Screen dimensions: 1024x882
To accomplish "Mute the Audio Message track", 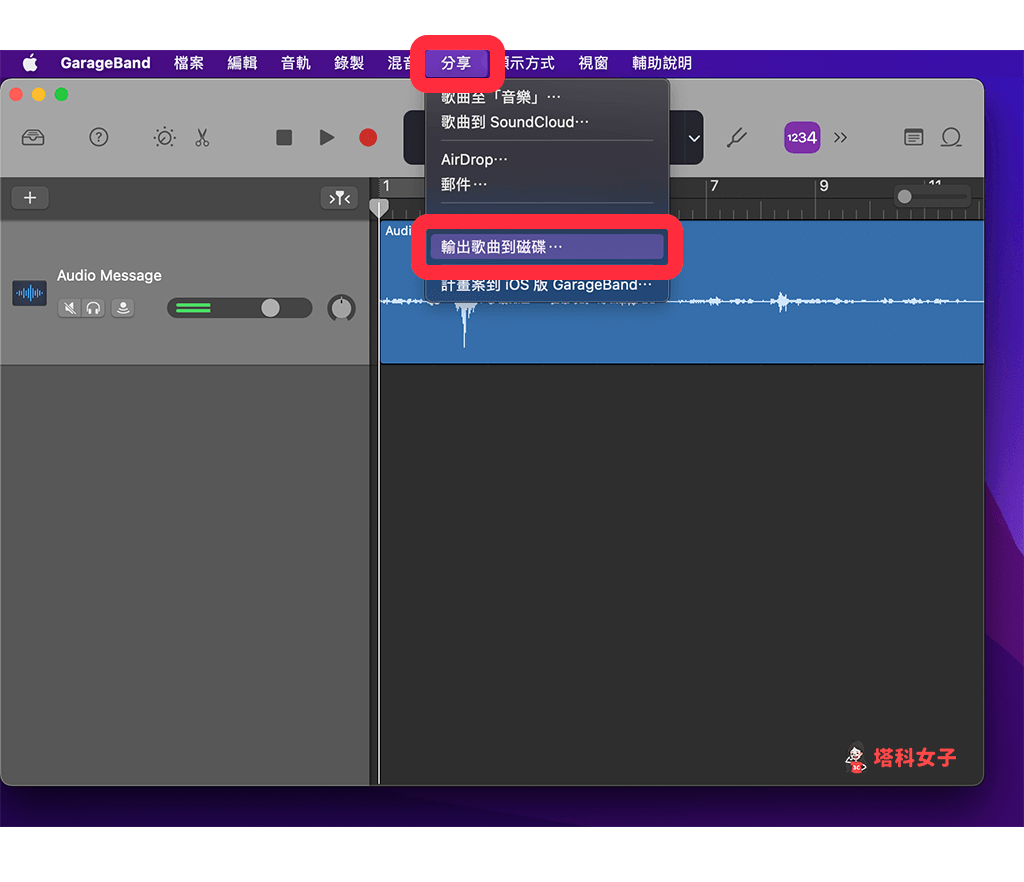I will [69, 308].
